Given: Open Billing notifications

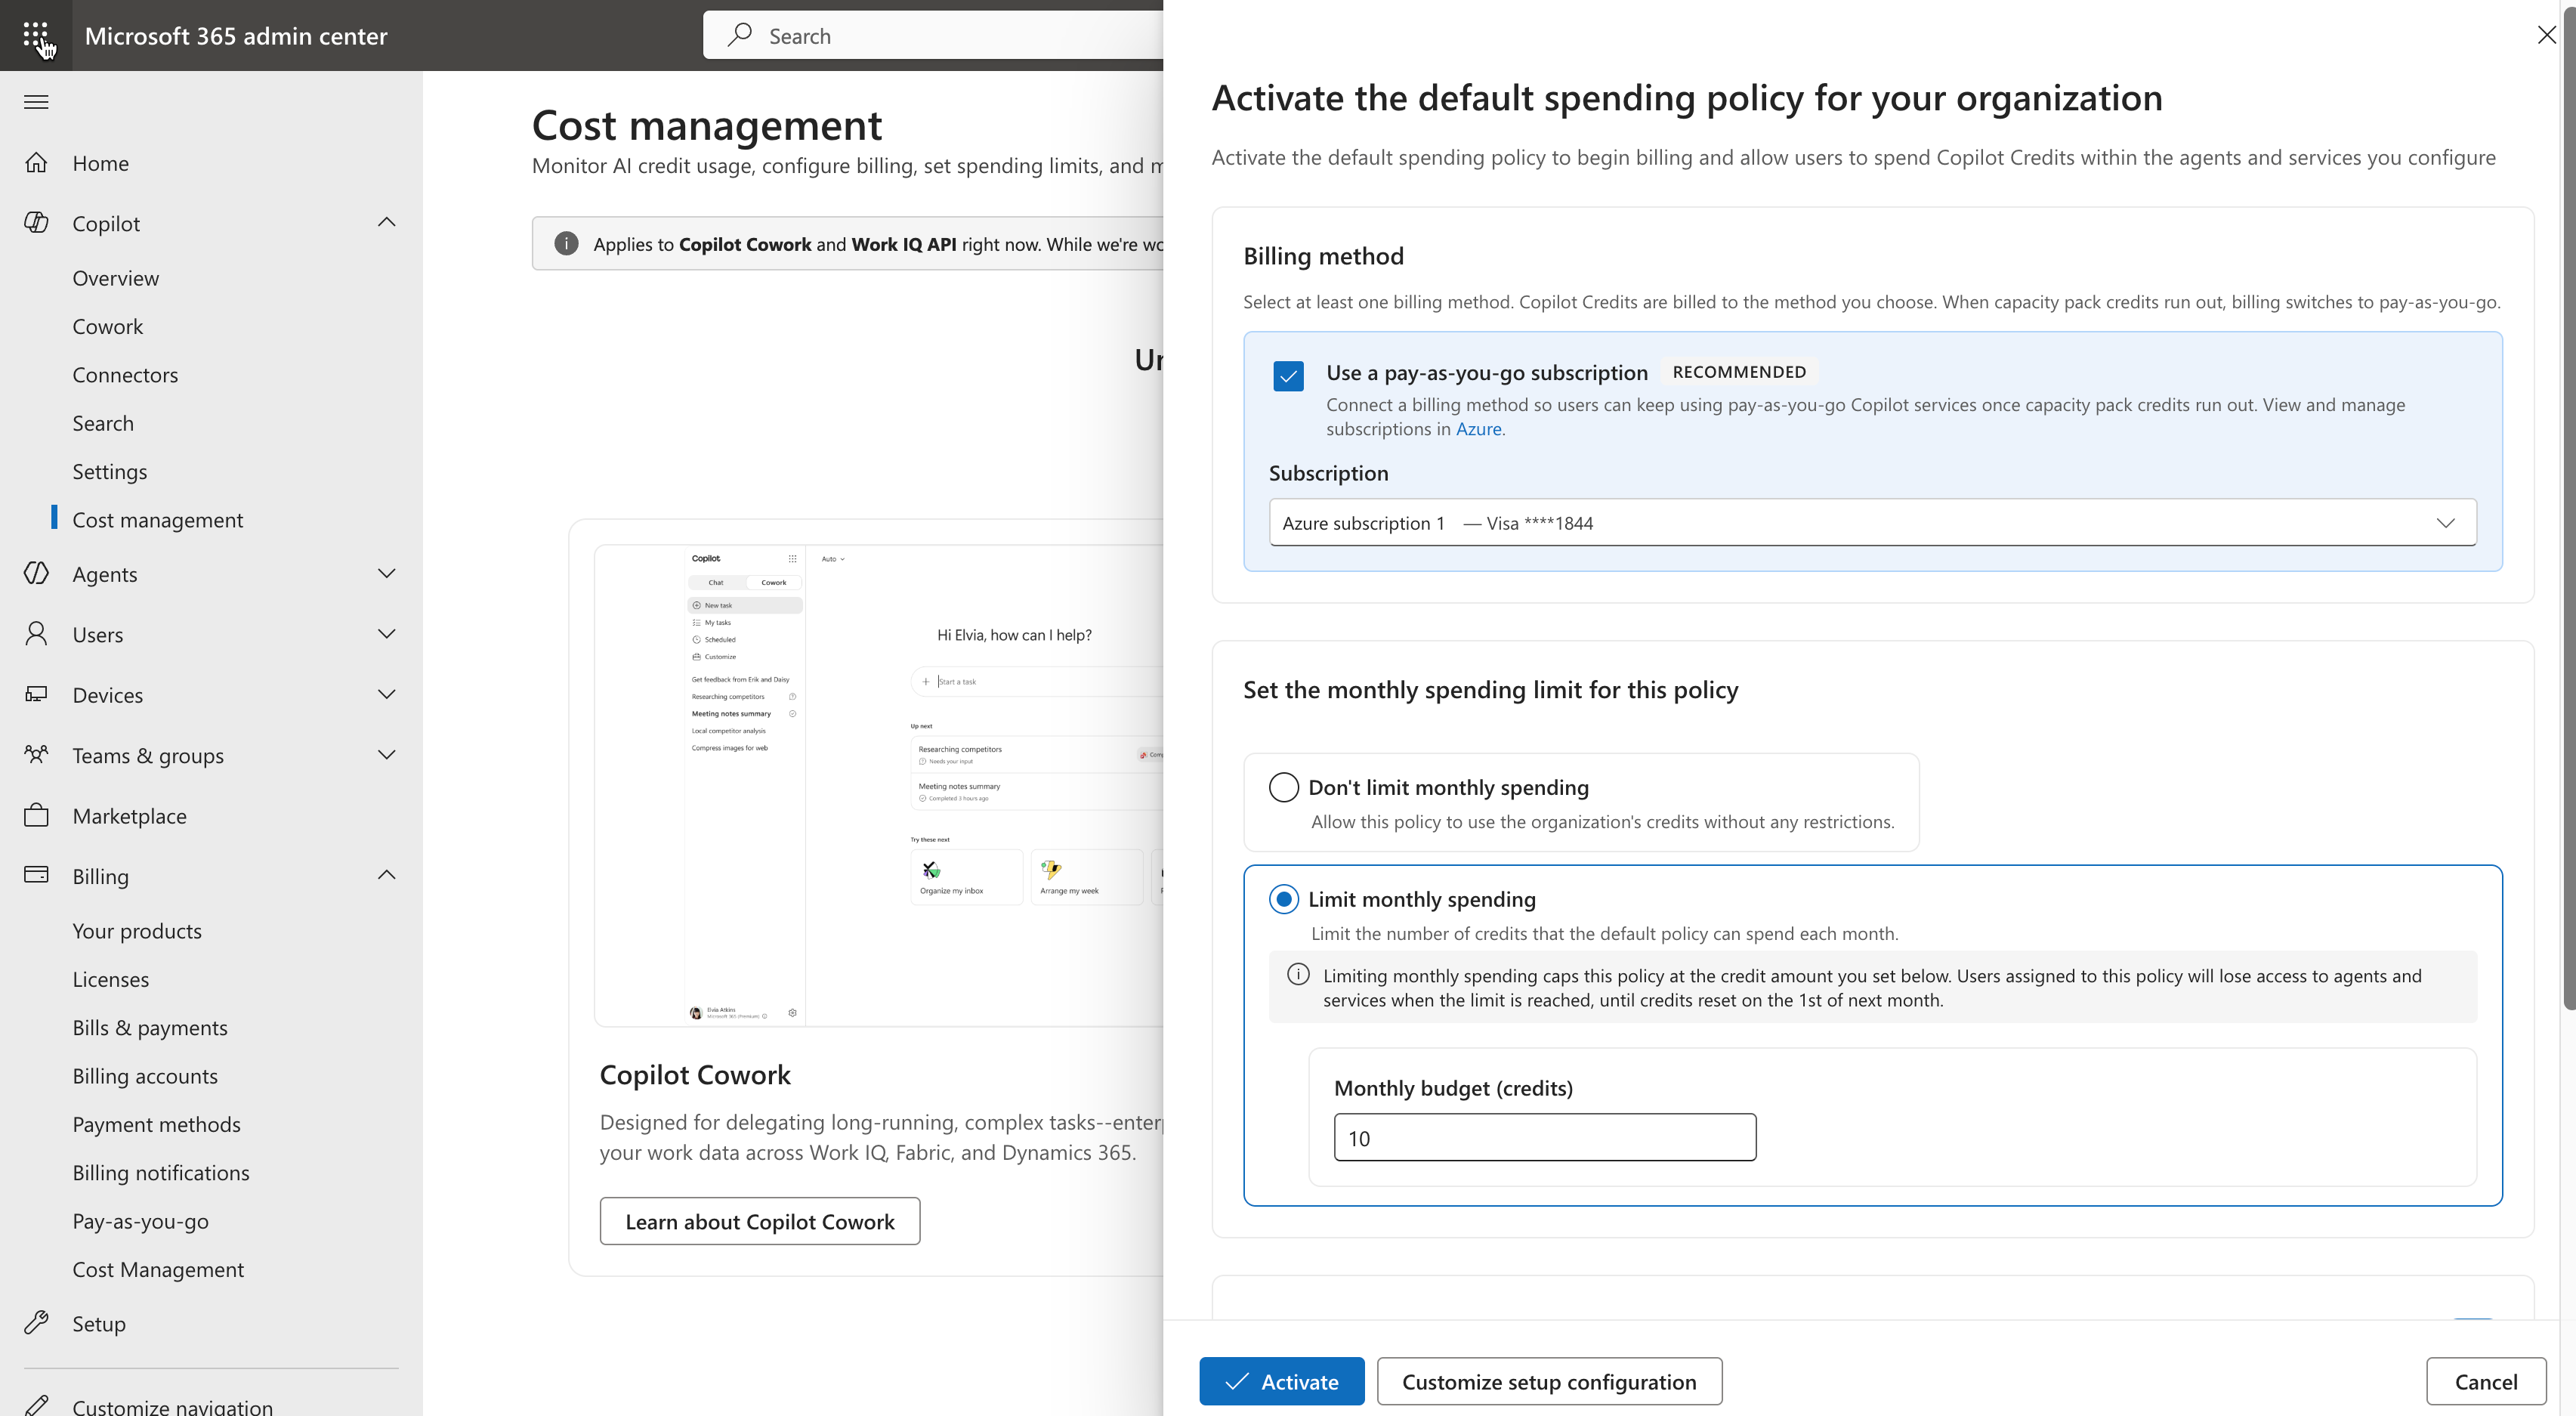Looking at the screenshot, I should pyautogui.click(x=161, y=1173).
